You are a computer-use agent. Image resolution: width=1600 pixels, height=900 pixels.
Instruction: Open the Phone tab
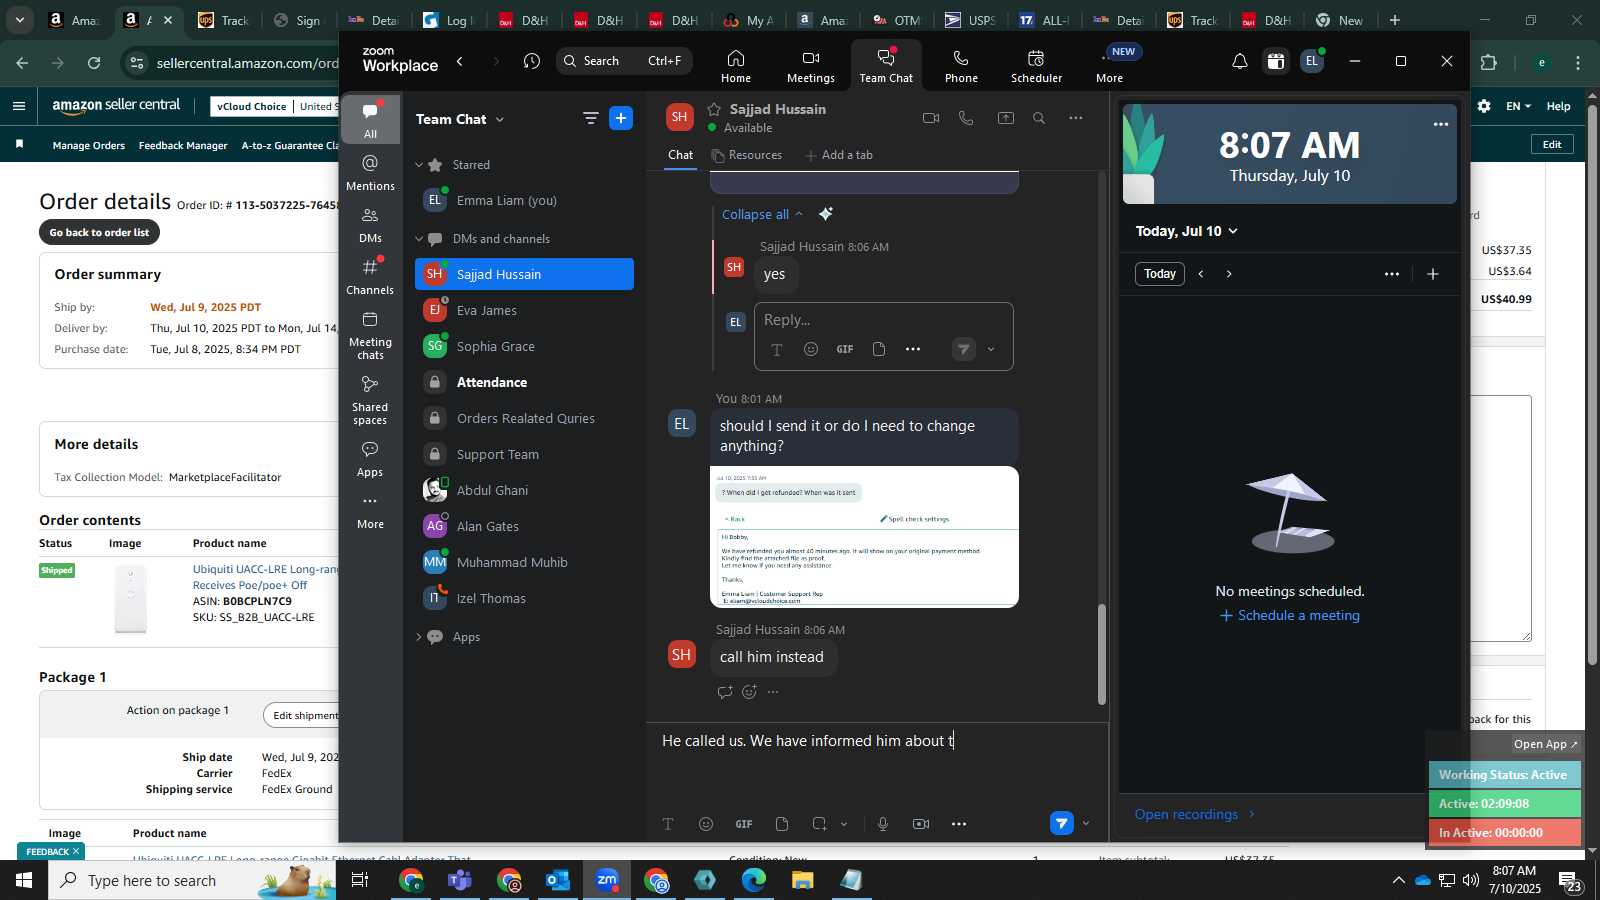961,66
